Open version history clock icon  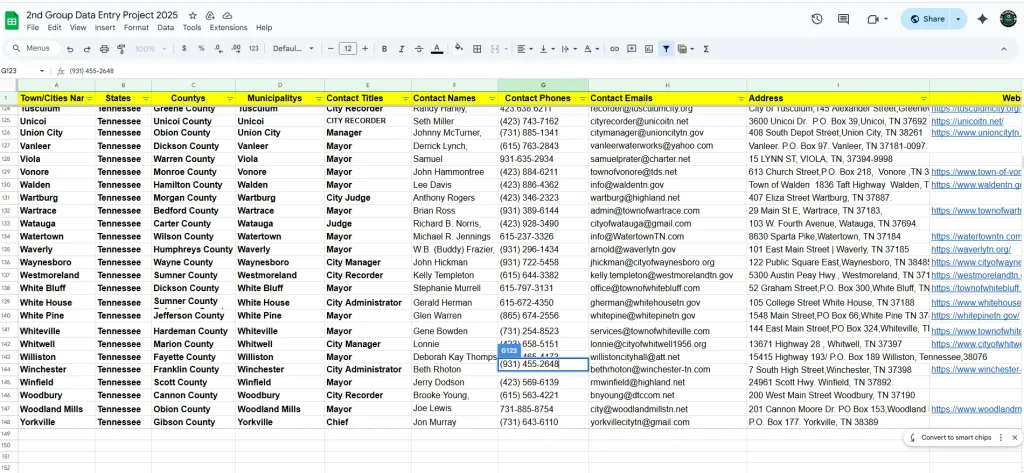pos(817,19)
